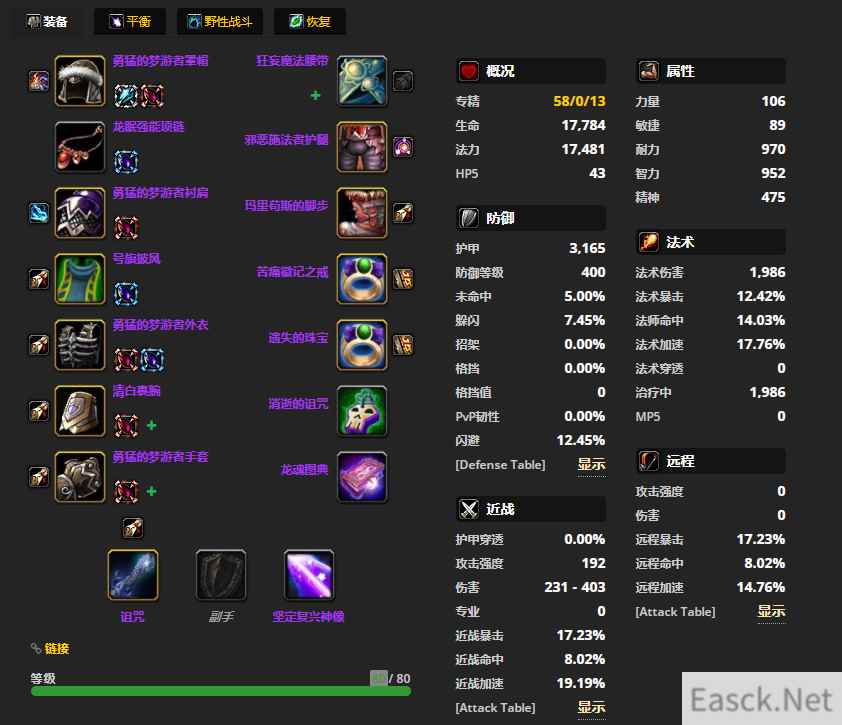Expand the melee Attack Table via 显示
This screenshot has height=725, width=842.
pyautogui.click(x=591, y=708)
